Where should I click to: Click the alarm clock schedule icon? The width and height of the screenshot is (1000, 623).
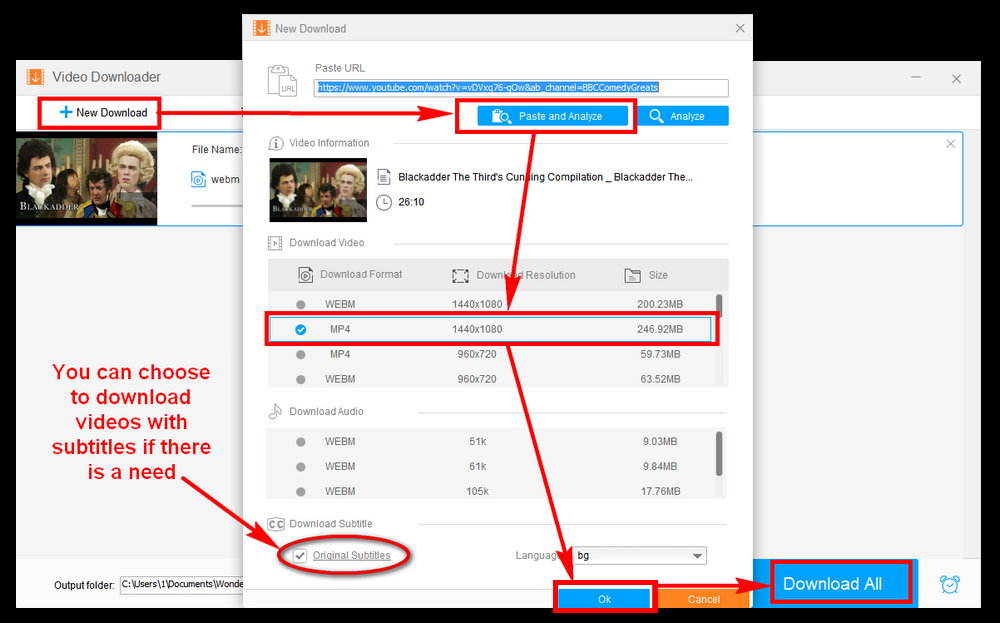(951, 584)
